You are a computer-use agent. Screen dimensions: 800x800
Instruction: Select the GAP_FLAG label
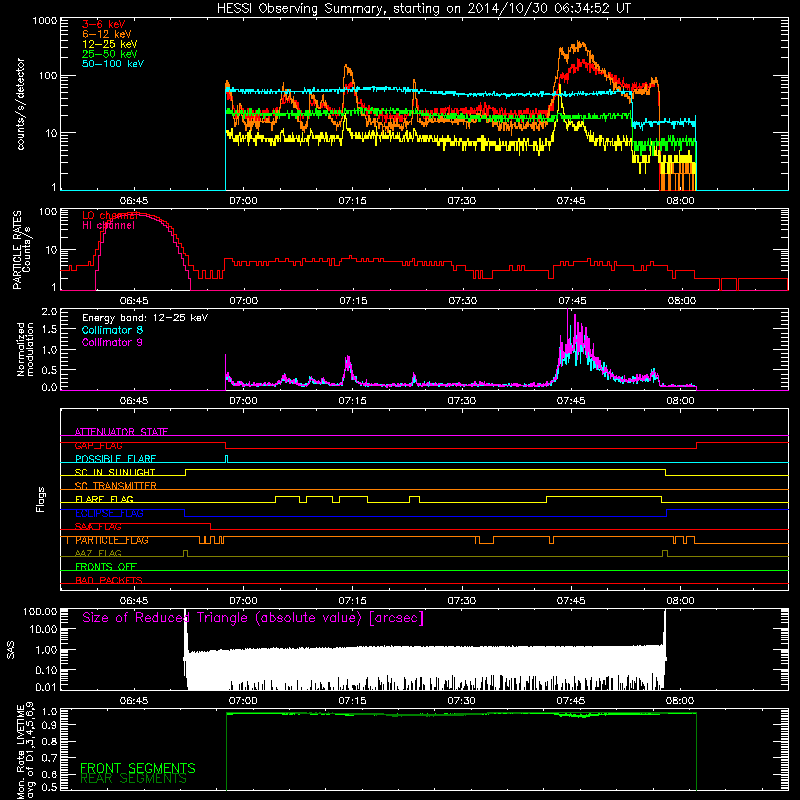[98, 445]
